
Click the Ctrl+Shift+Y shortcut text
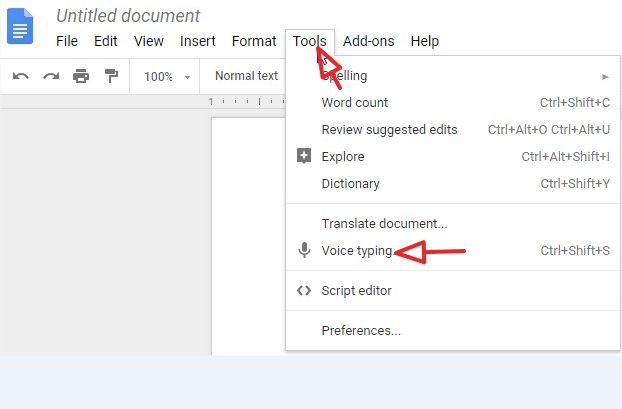coord(575,184)
